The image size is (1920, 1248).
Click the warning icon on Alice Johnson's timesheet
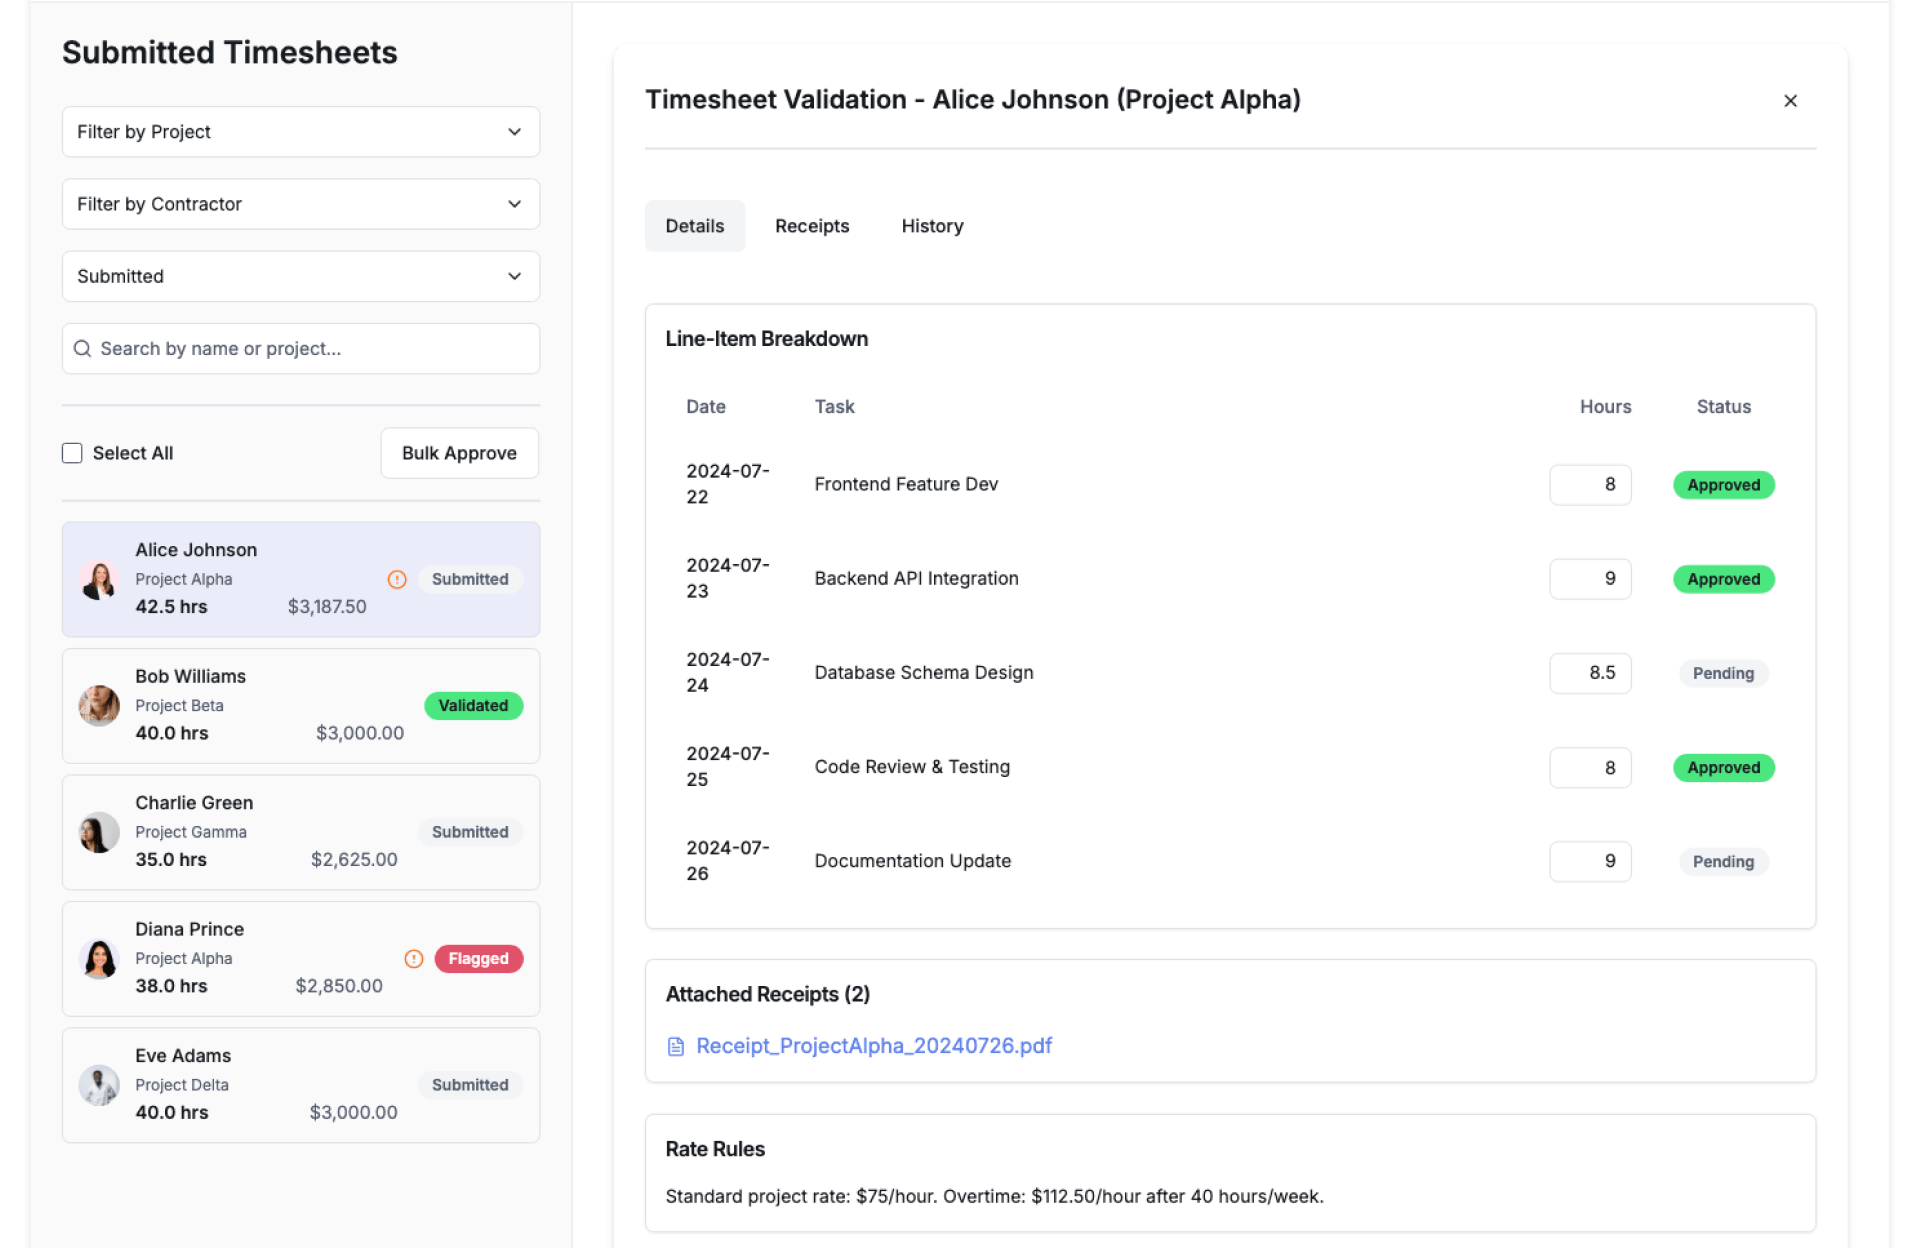pos(397,579)
